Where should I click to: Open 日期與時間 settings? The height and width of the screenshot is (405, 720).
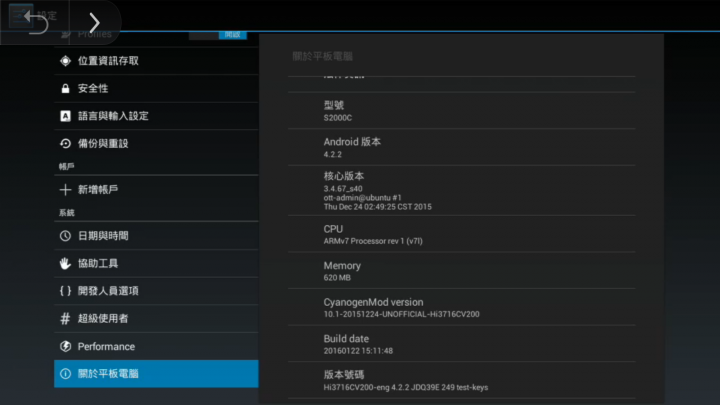156,236
